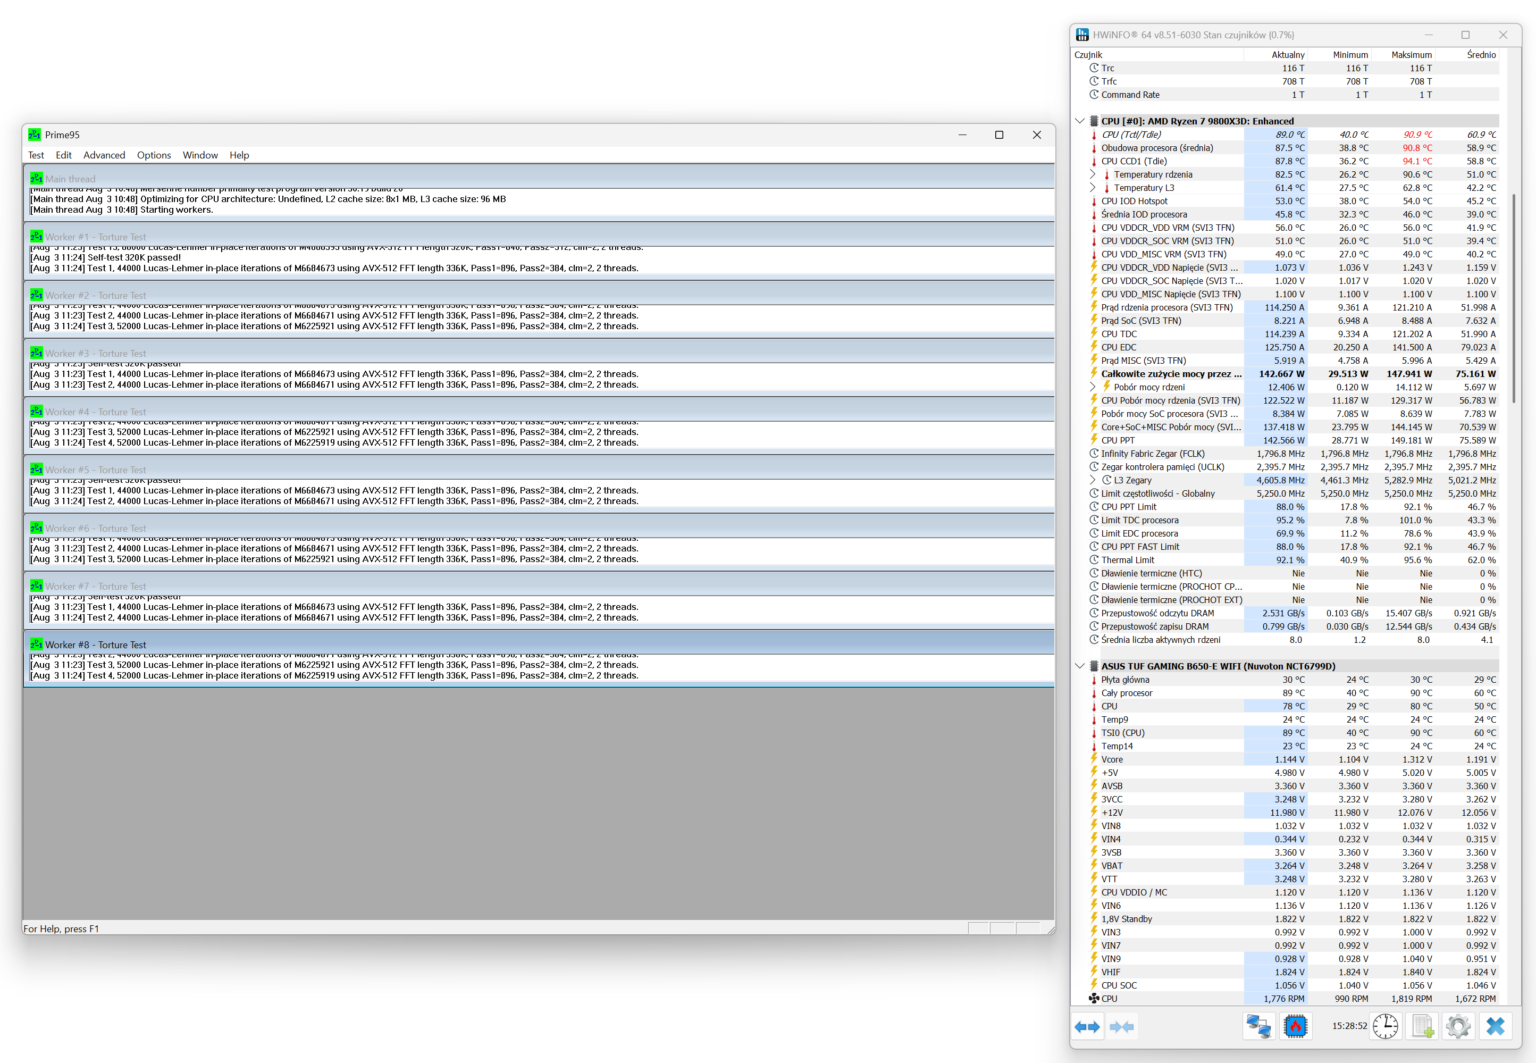Open HWiNFO sensor settings gear
Image resolution: width=1536 pixels, height=1063 pixels.
coord(1459,1026)
